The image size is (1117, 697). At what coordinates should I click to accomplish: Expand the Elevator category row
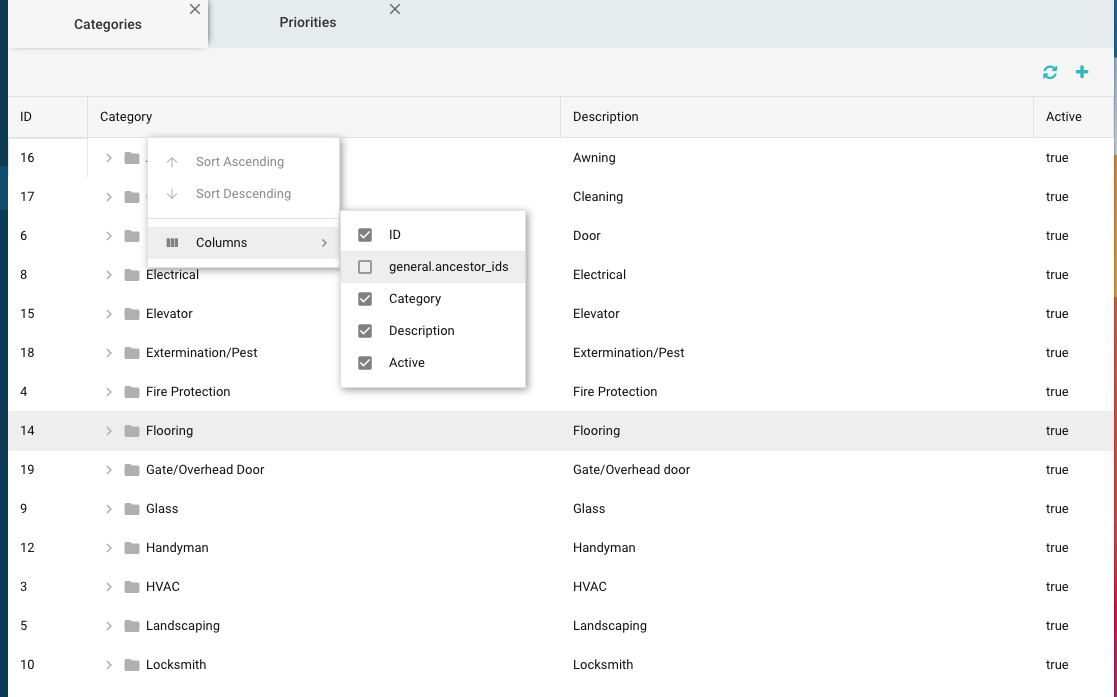[109, 314]
